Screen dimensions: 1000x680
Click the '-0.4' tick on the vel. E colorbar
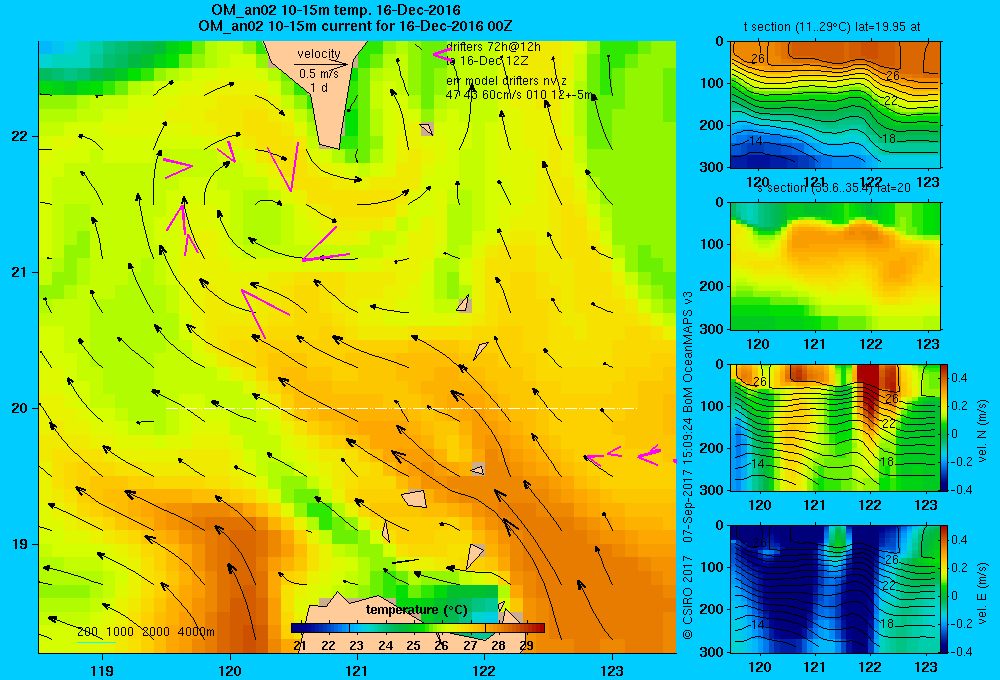coord(961,651)
